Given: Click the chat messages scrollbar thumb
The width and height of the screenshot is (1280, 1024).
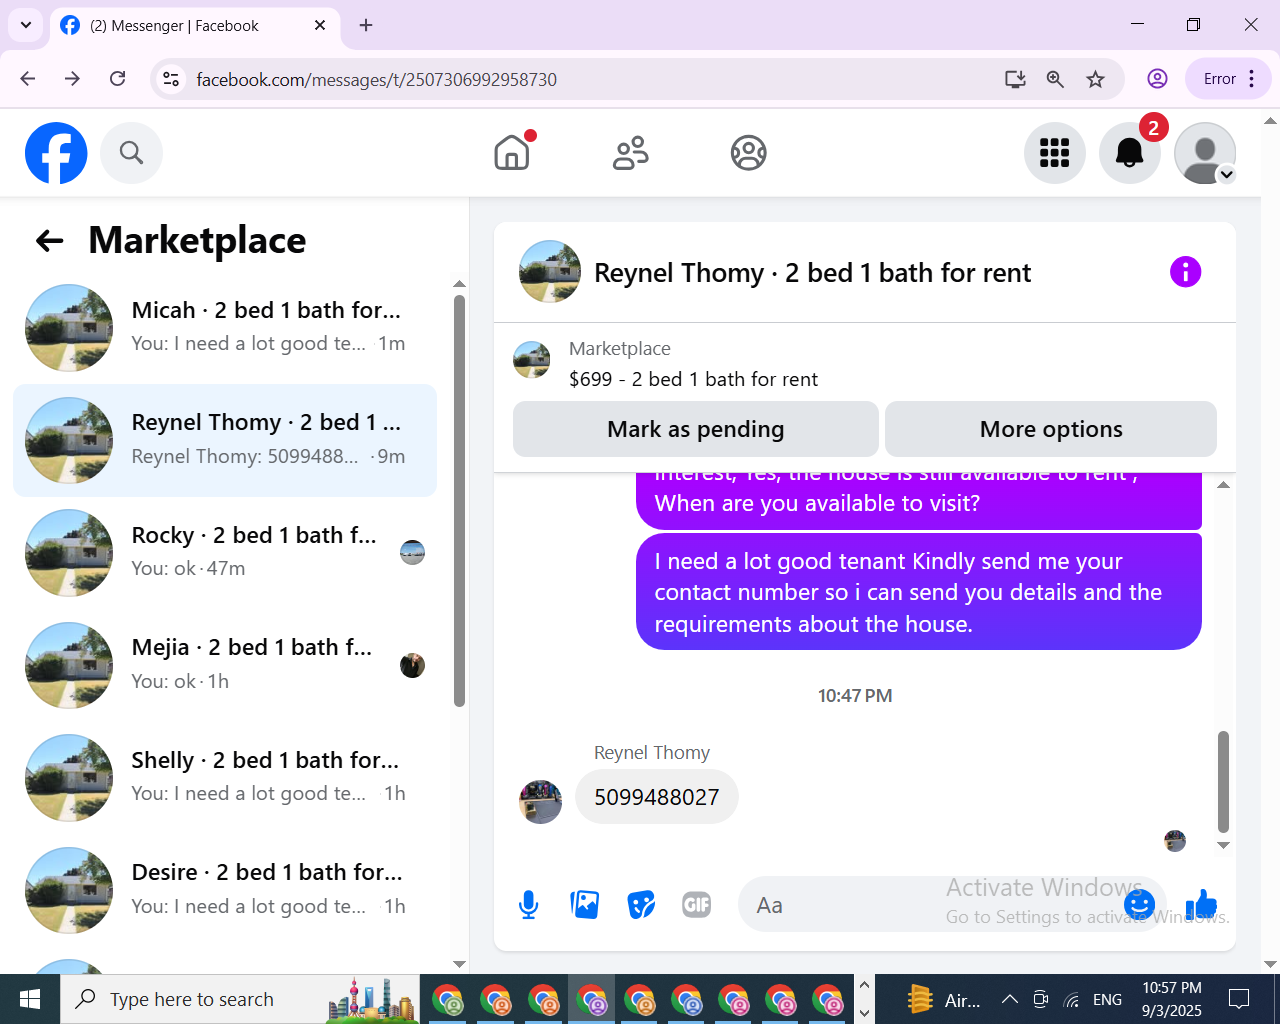Looking at the screenshot, I should (1223, 782).
